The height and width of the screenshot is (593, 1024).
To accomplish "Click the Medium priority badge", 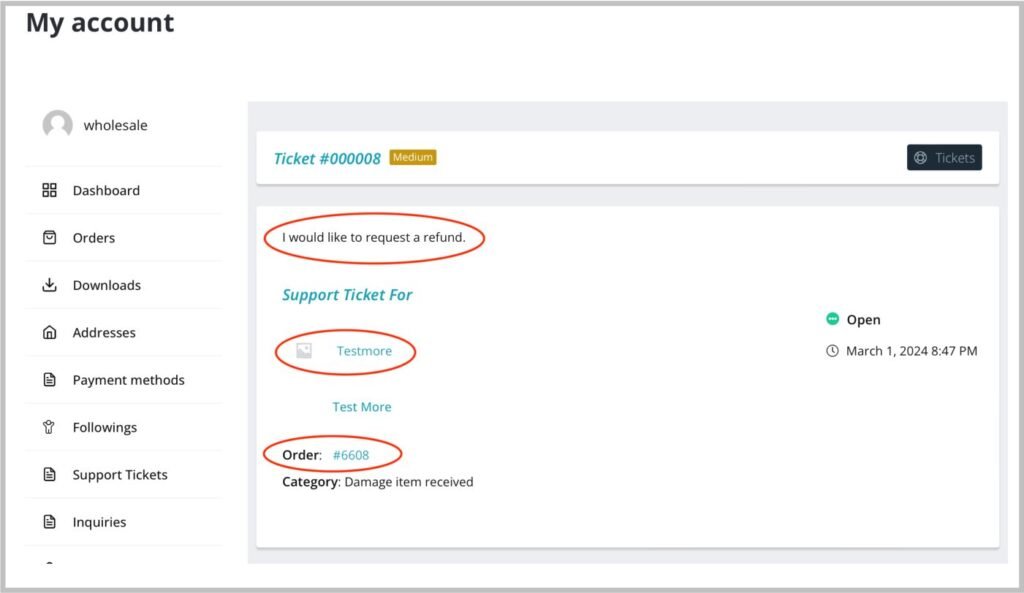I will pyautogui.click(x=413, y=157).
